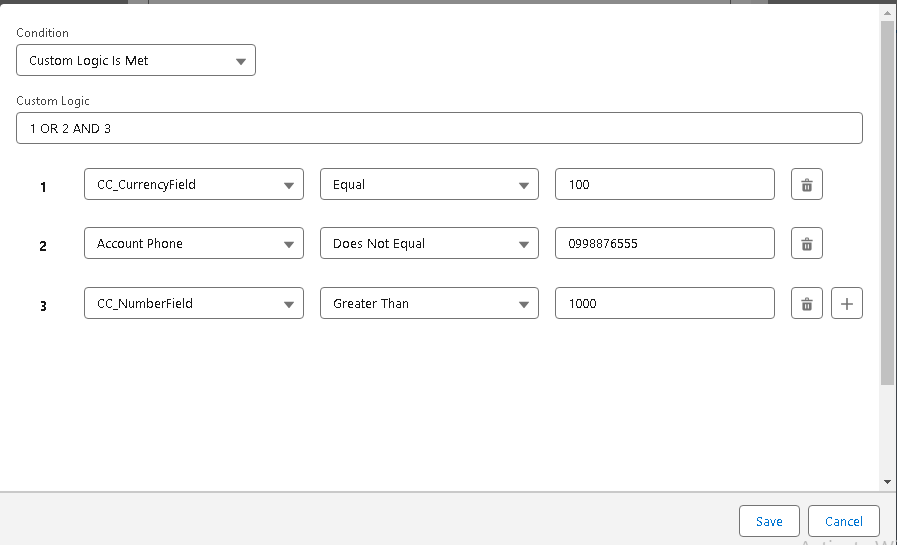Screen dimensions: 897x545
Task: Add new condition row with plus icon
Action: [847, 304]
